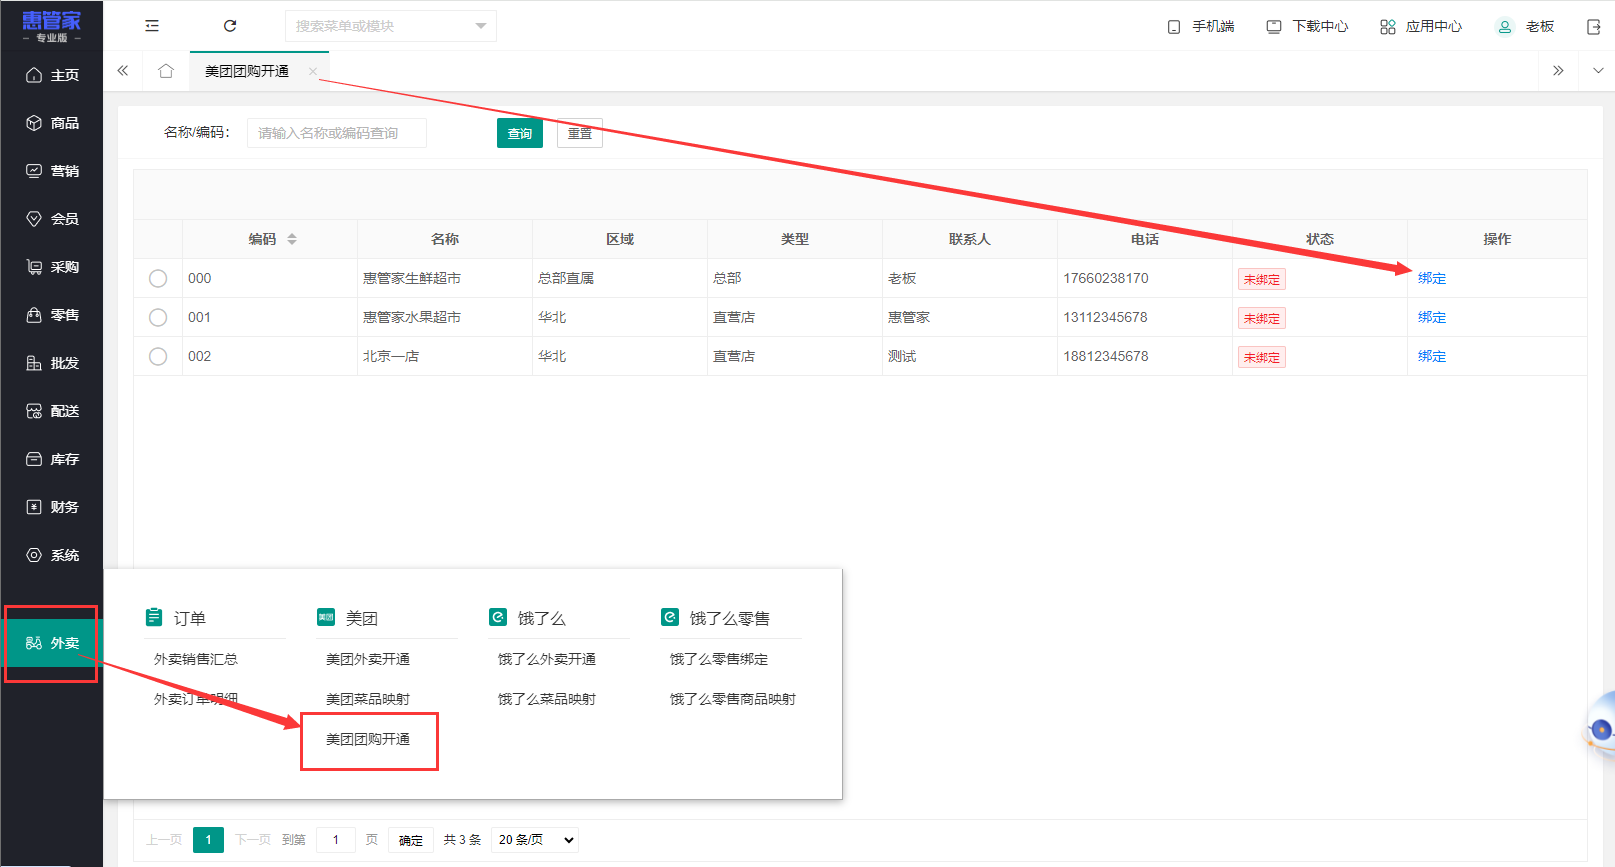Open the 外卖 takeaway sidebar item

point(52,643)
